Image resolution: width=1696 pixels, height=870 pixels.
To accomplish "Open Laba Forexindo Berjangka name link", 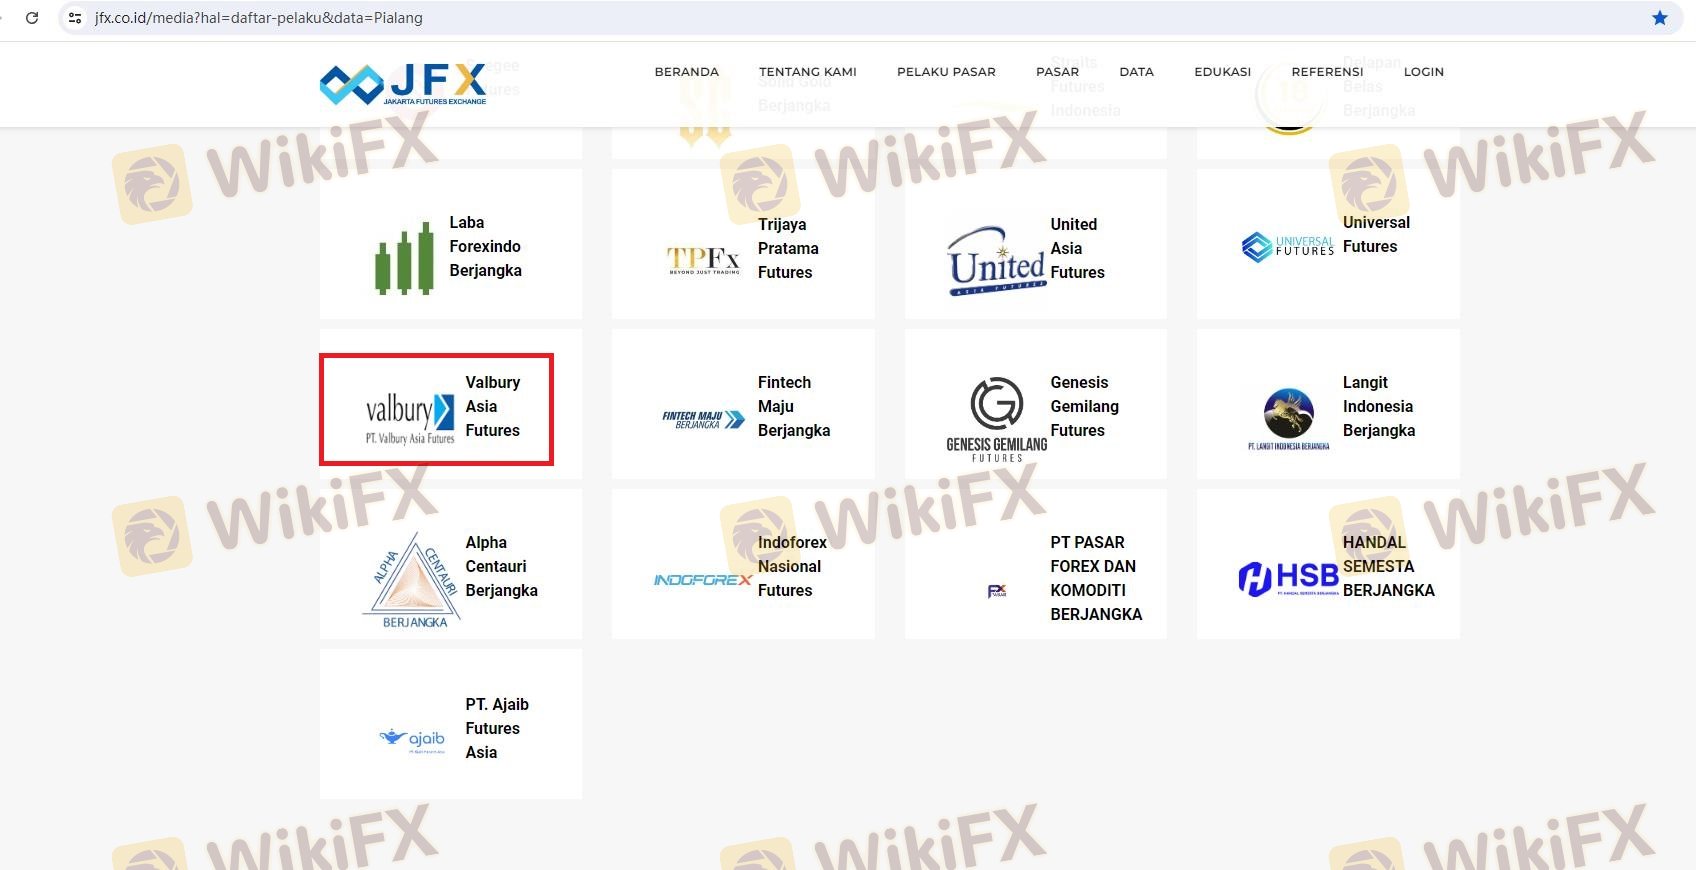I will pos(485,247).
